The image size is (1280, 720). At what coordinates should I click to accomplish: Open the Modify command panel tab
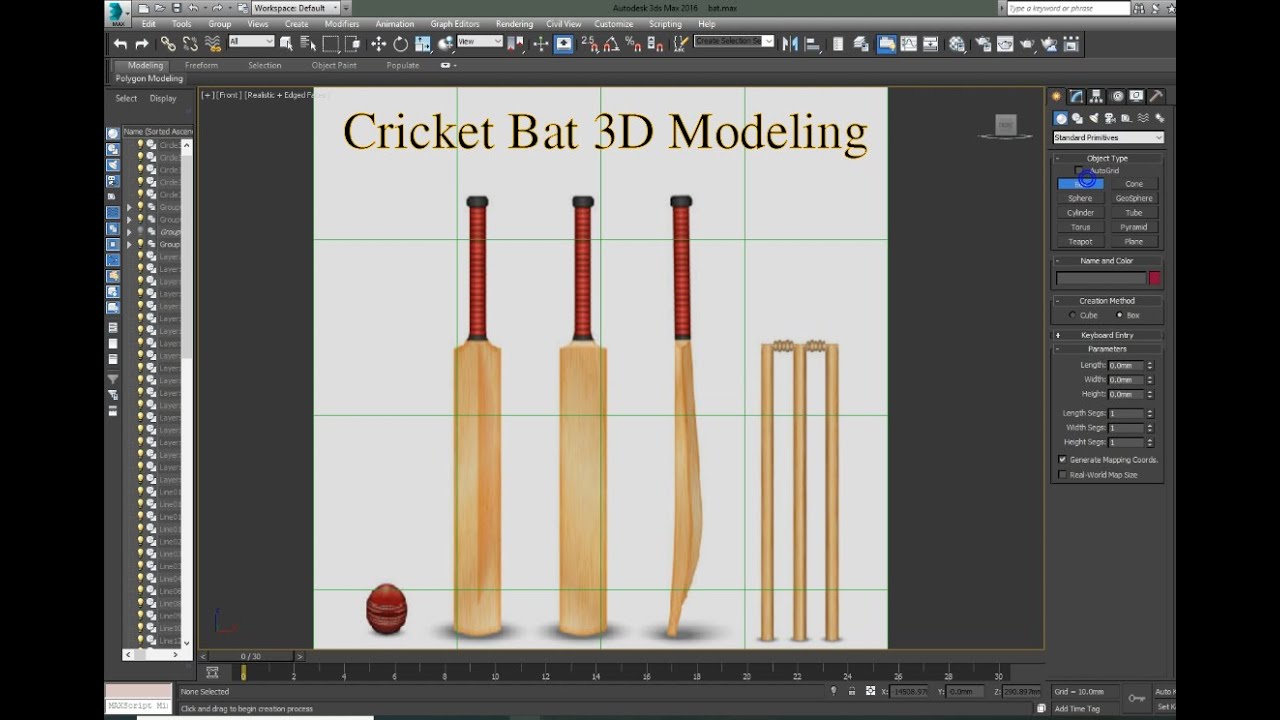[x=1076, y=96]
